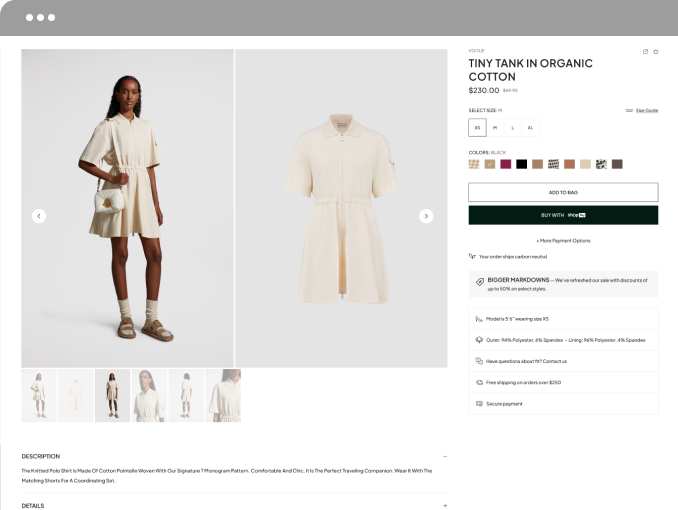Click Buy with Shop Pay button
Viewport: 678px width, 510px height.
[x=563, y=215]
